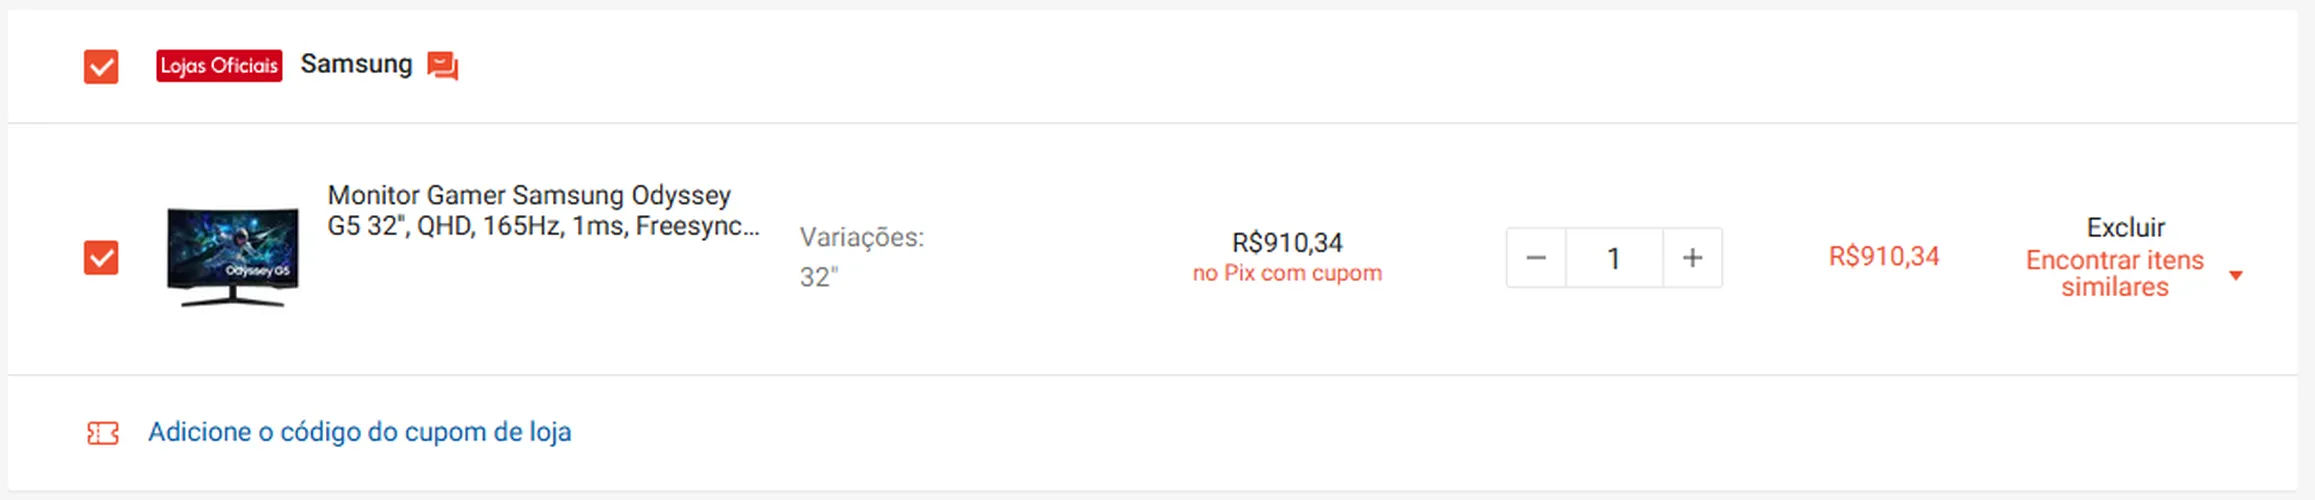This screenshot has width=2315, height=500.
Task: Click the no Pix com cupom text
Action: (1287, 273)
